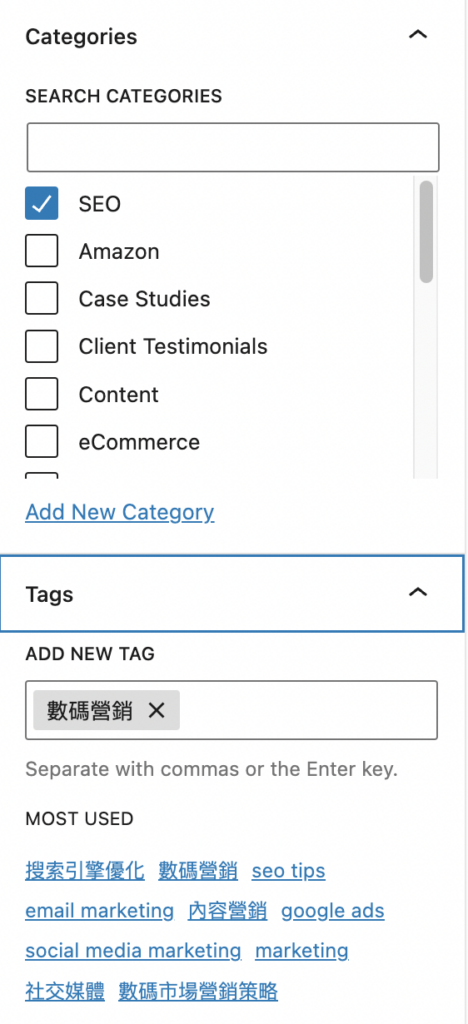Add the social media marketing tag
Image resolution: width=468 pixels, height=1024 pixels.
click(133, 951)
